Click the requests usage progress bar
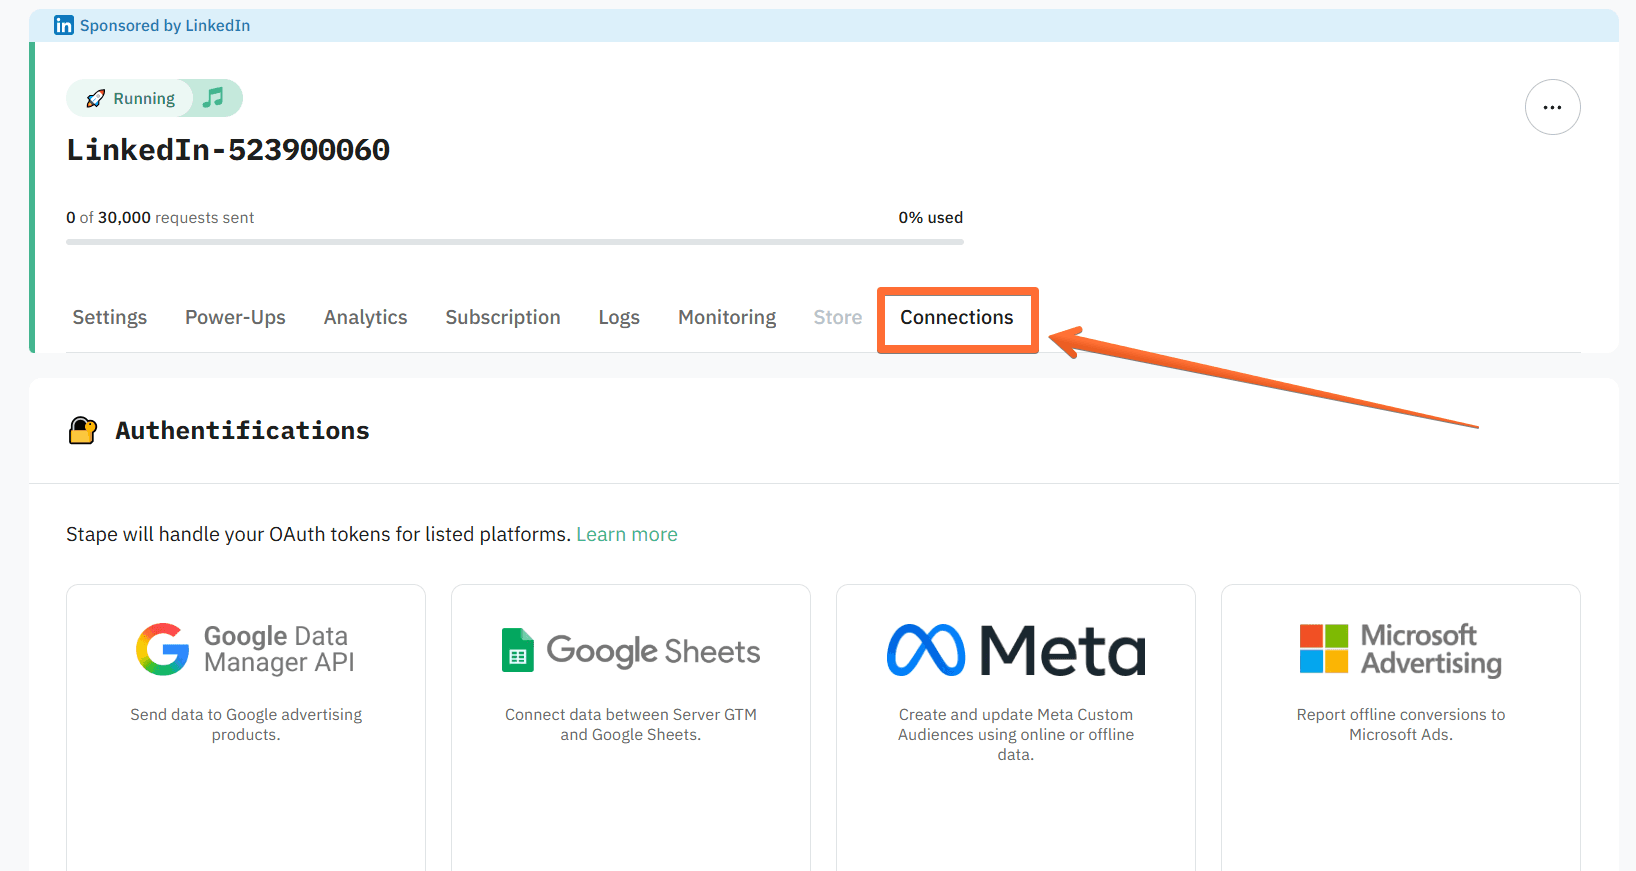This screenshot has width=1636, height=871. tap(515, 242)
